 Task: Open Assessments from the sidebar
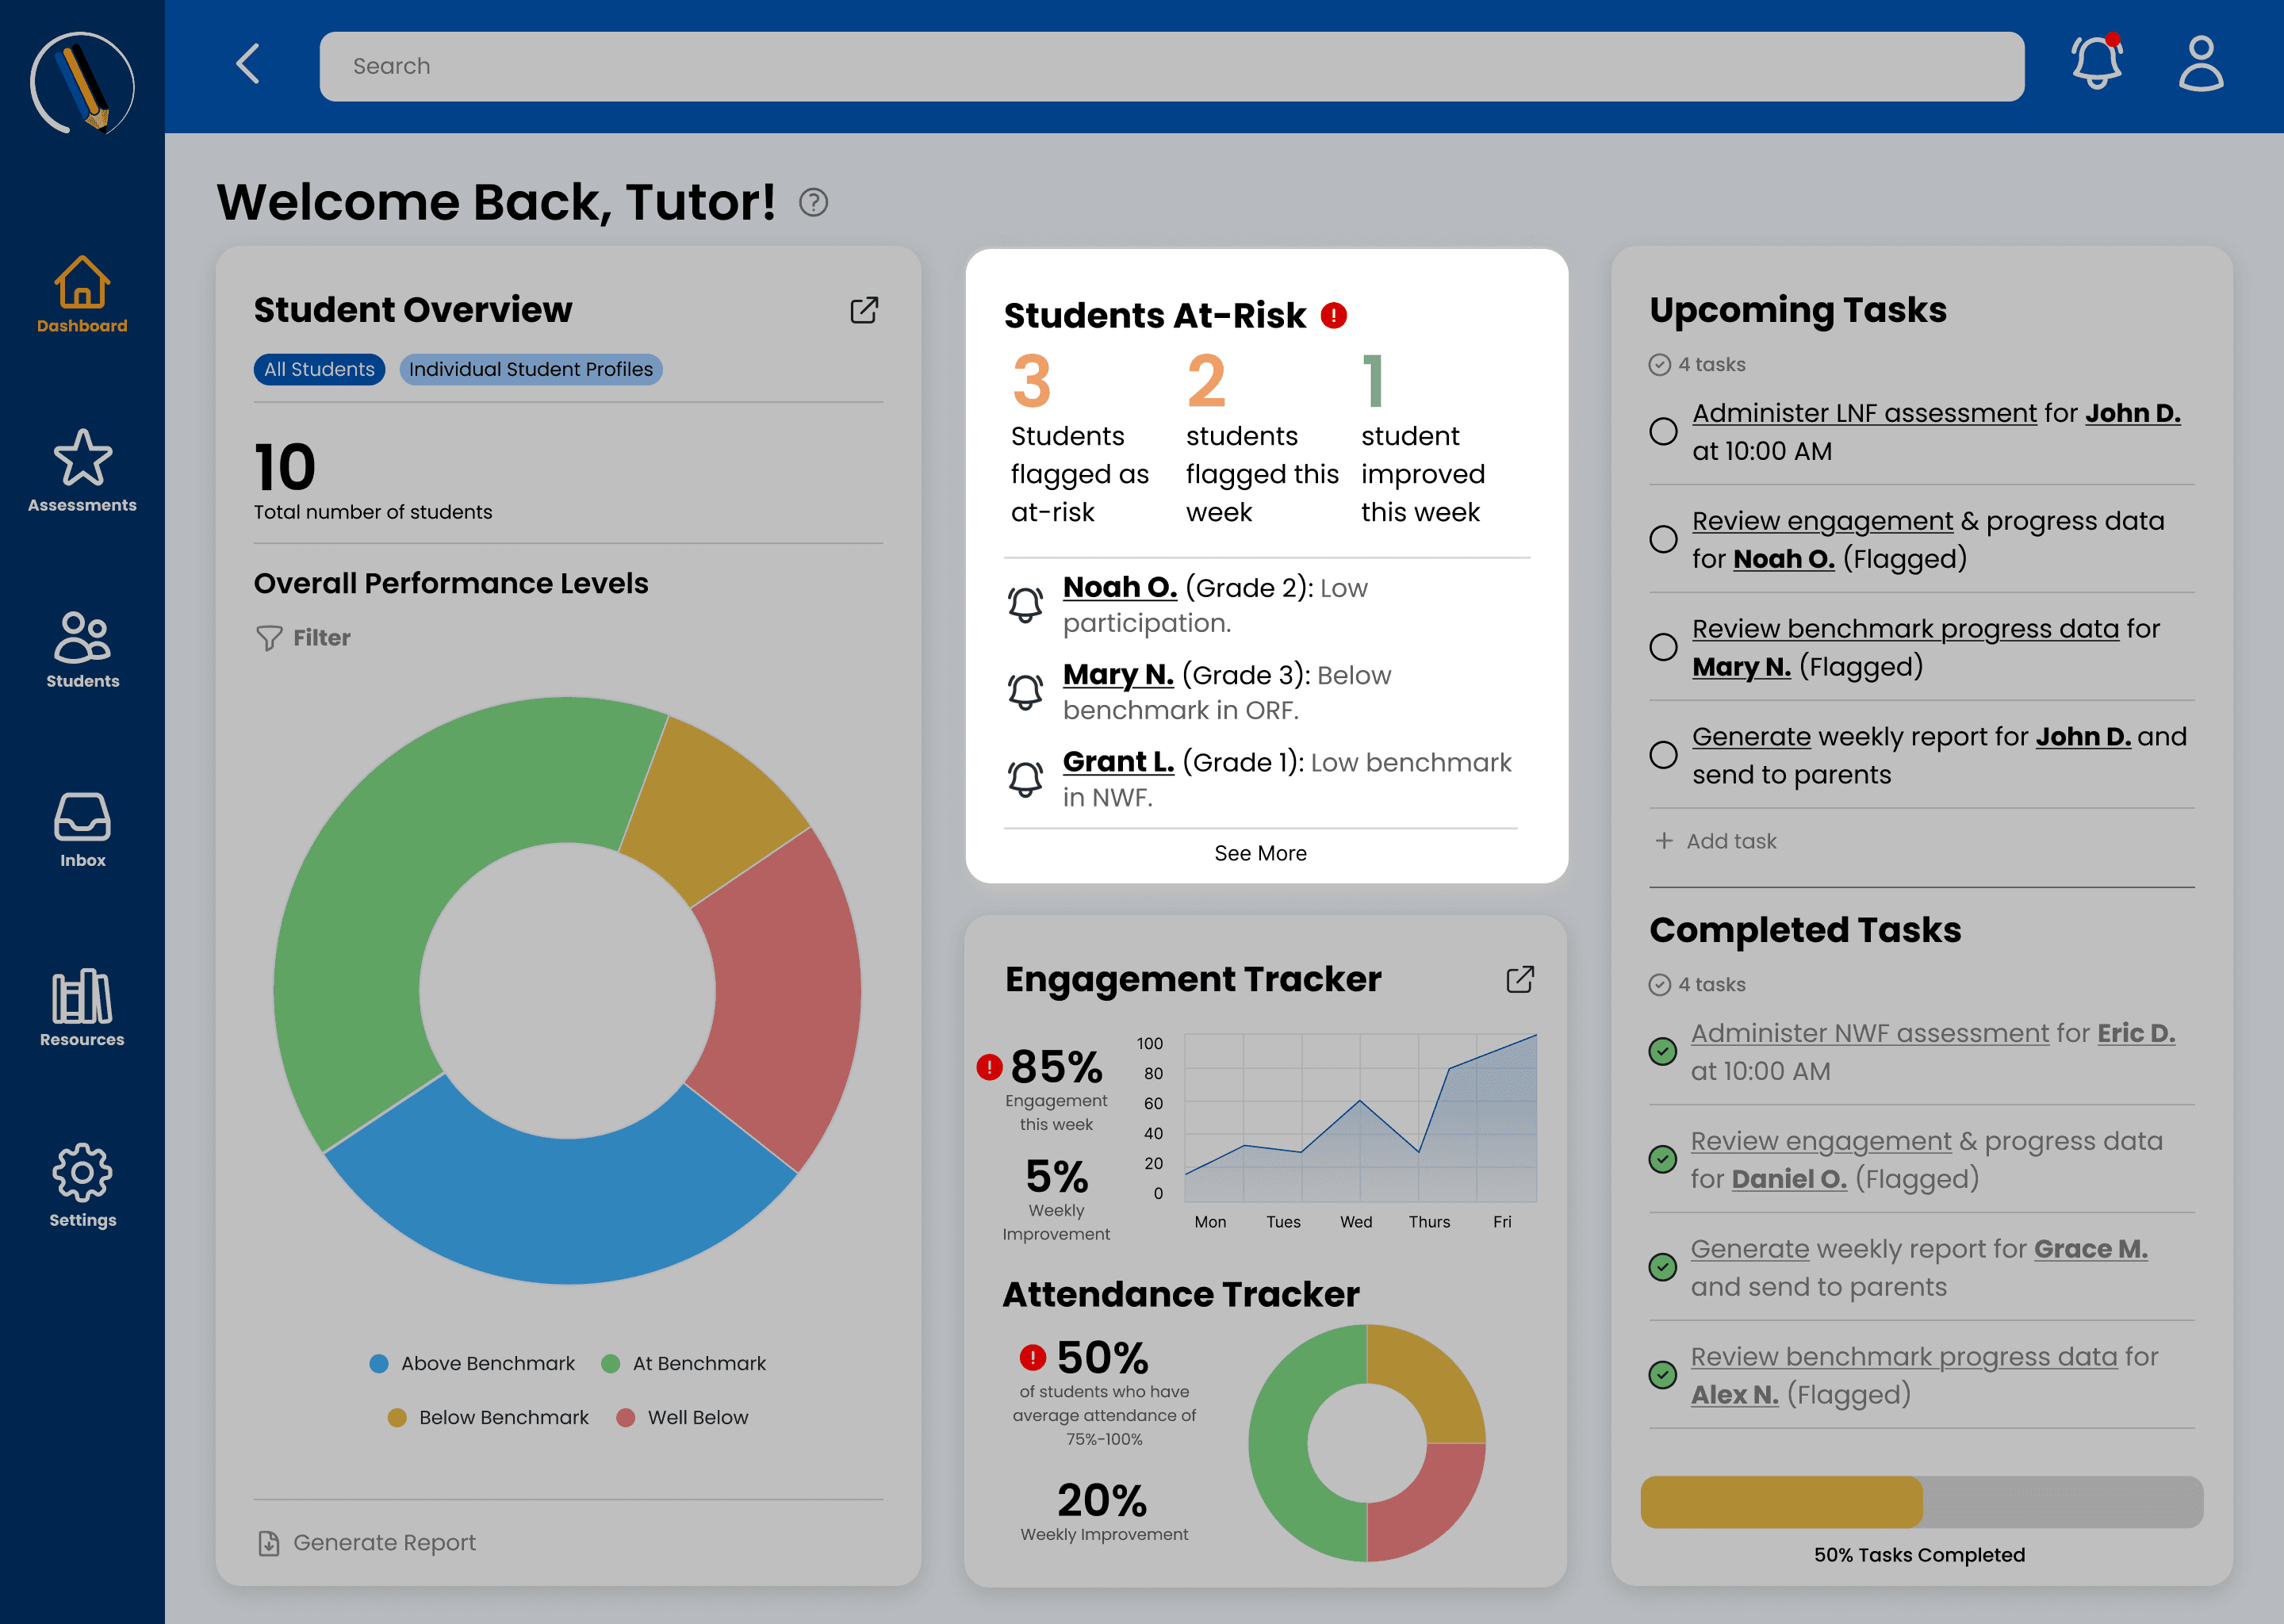[82, 471]
